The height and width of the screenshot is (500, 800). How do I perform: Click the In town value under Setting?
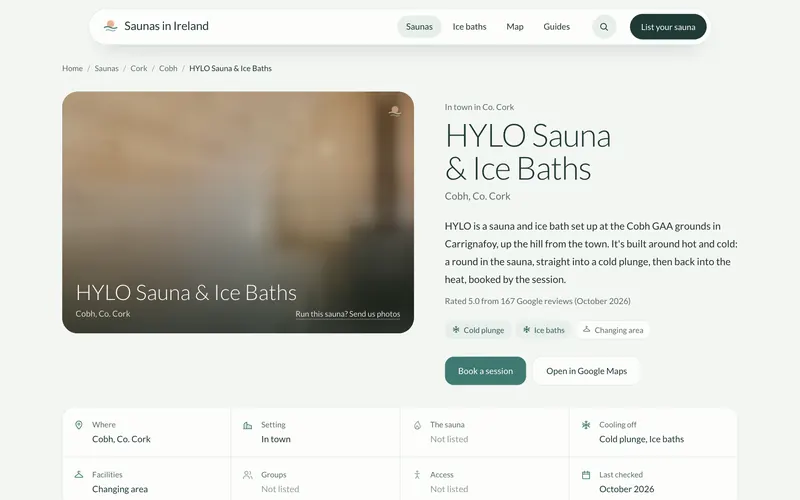pyautogui.click(x=276, y=439)
